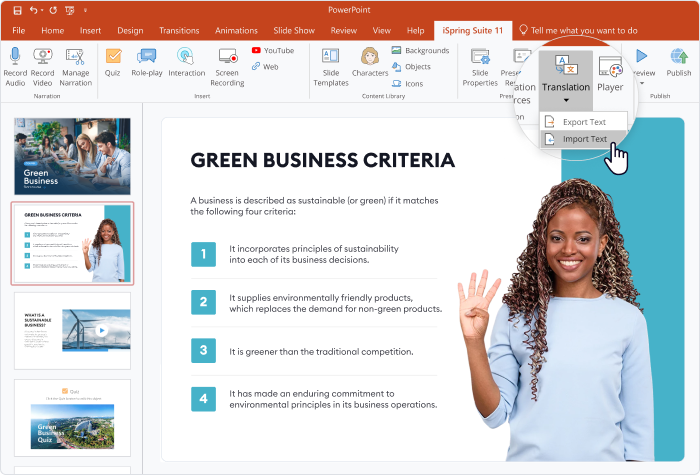The height and width of the screenshot is (475, 700).
Task: Expand the Preview dropdown arrow
Action: (x=642, y=83)
